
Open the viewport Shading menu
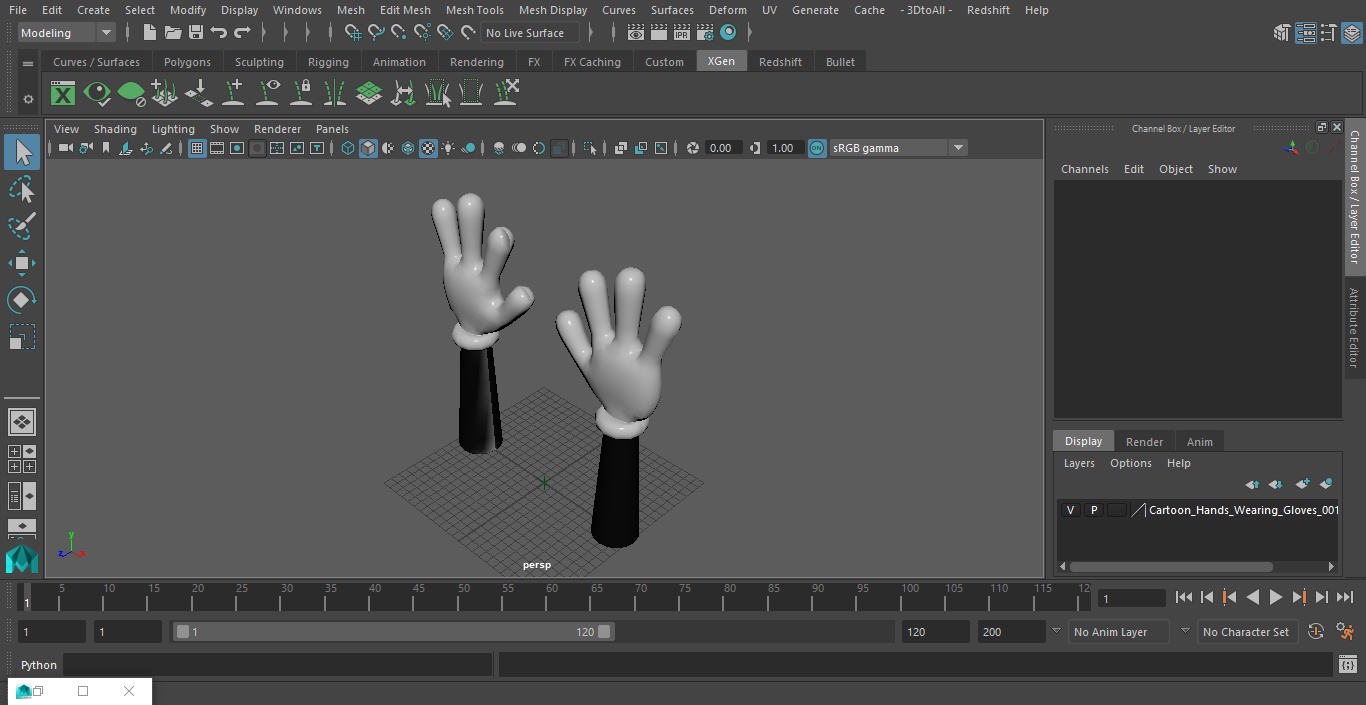click(115, 129)
